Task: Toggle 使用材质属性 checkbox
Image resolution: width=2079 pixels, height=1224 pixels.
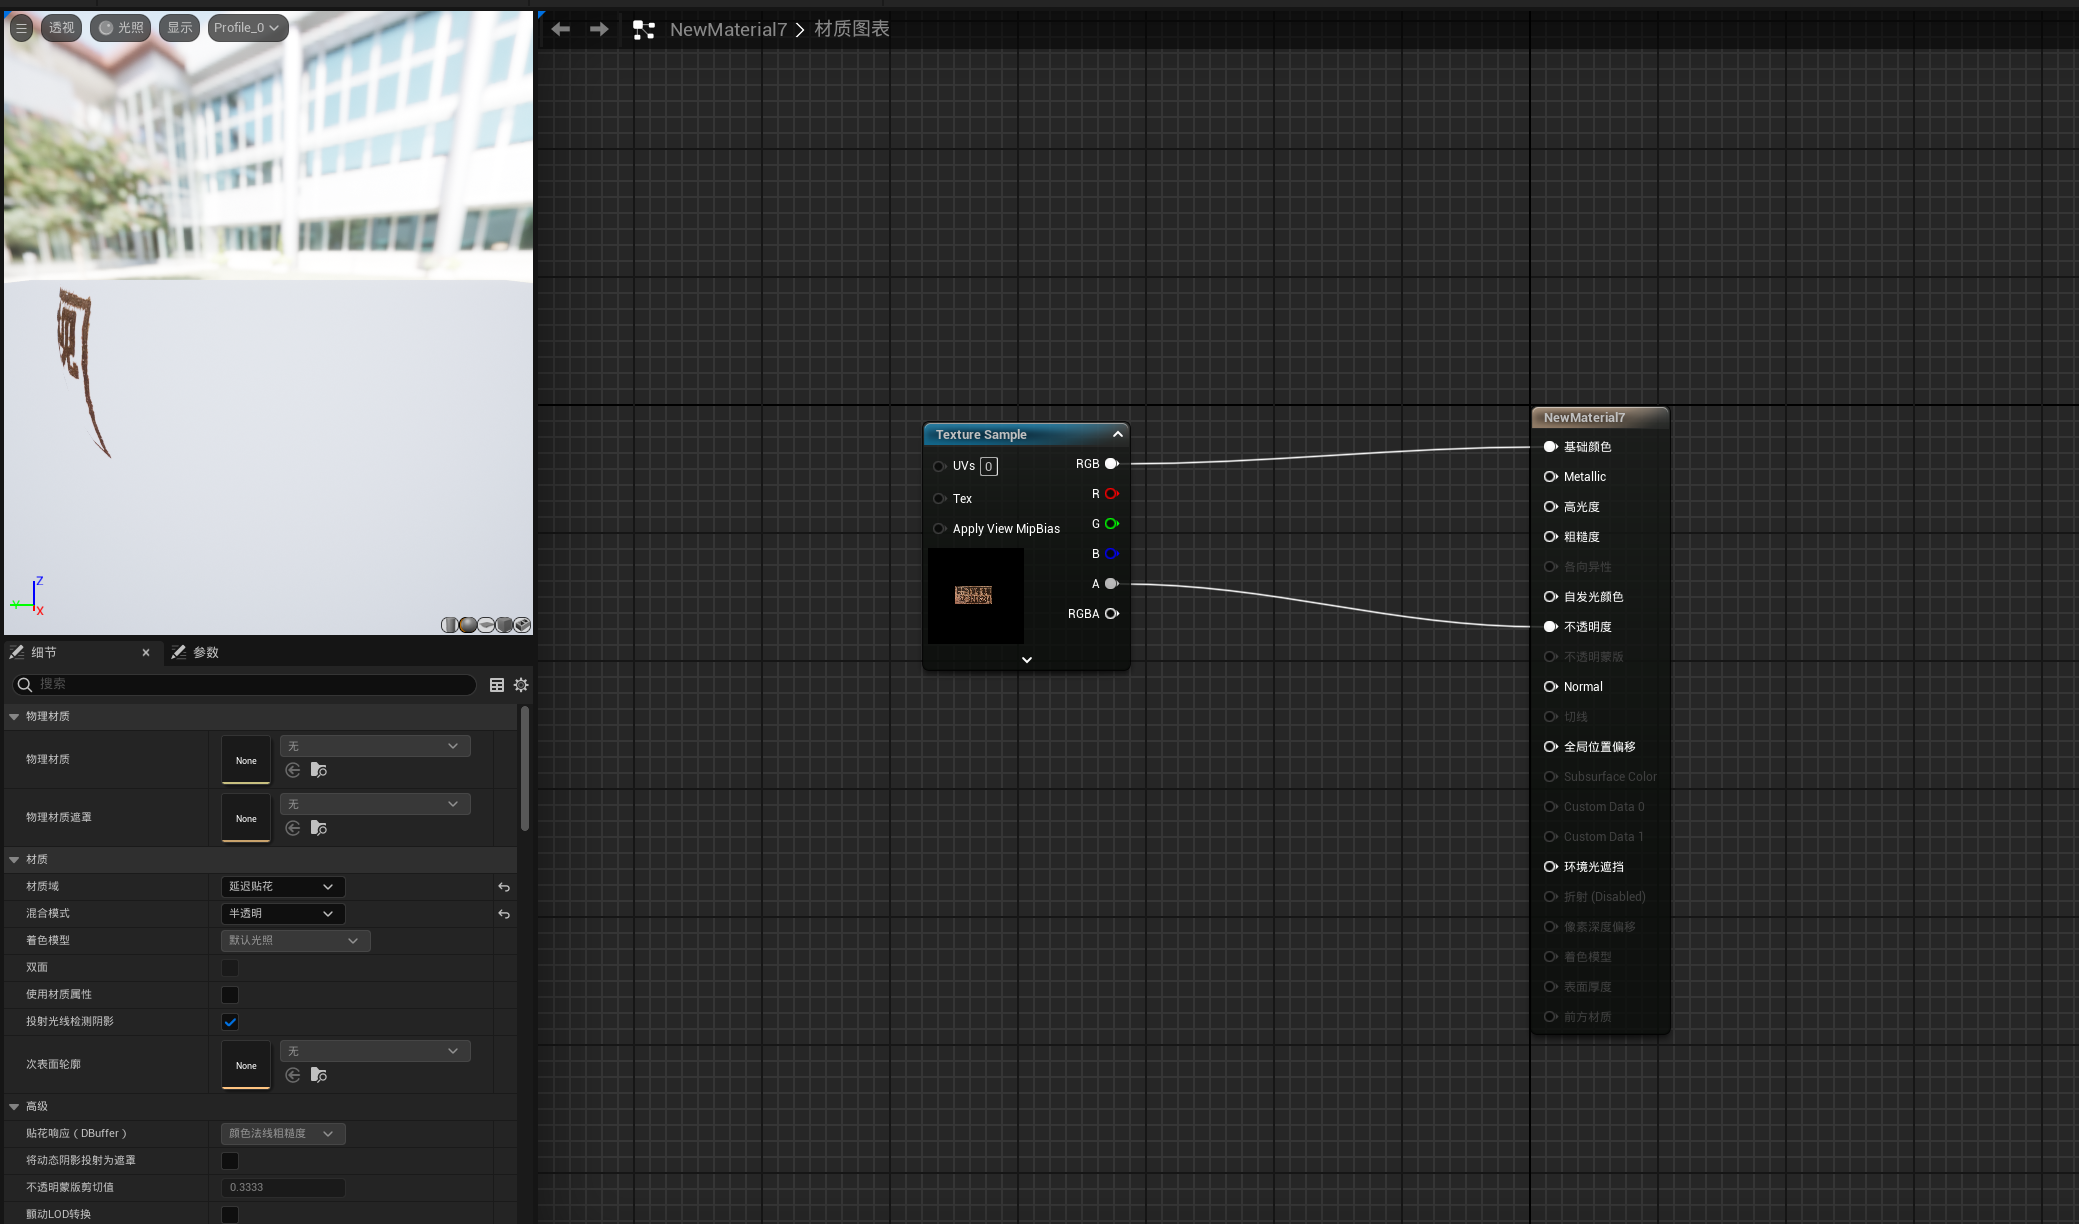Action: 230,995
